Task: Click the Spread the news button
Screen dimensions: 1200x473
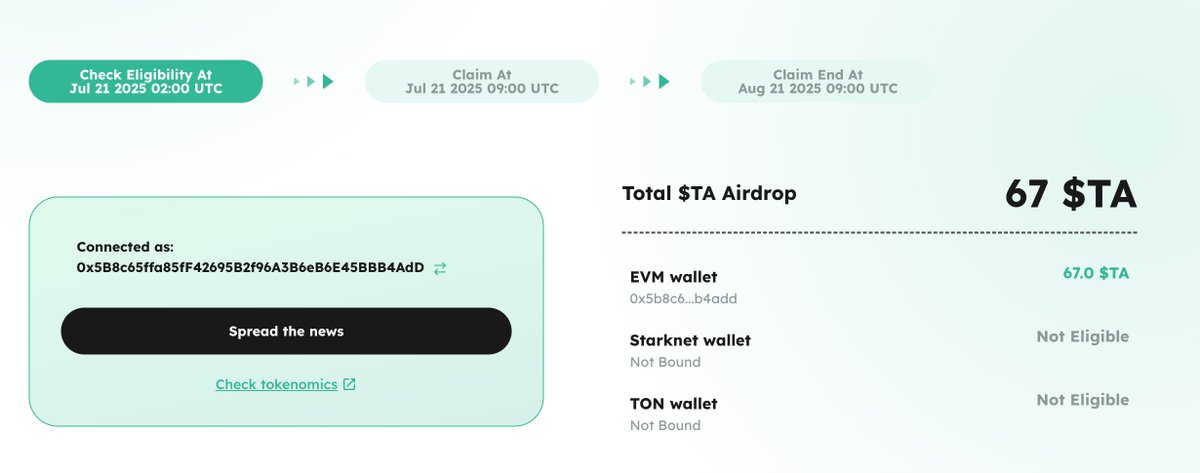Action: pyautogui.click(x=286, y=331)
